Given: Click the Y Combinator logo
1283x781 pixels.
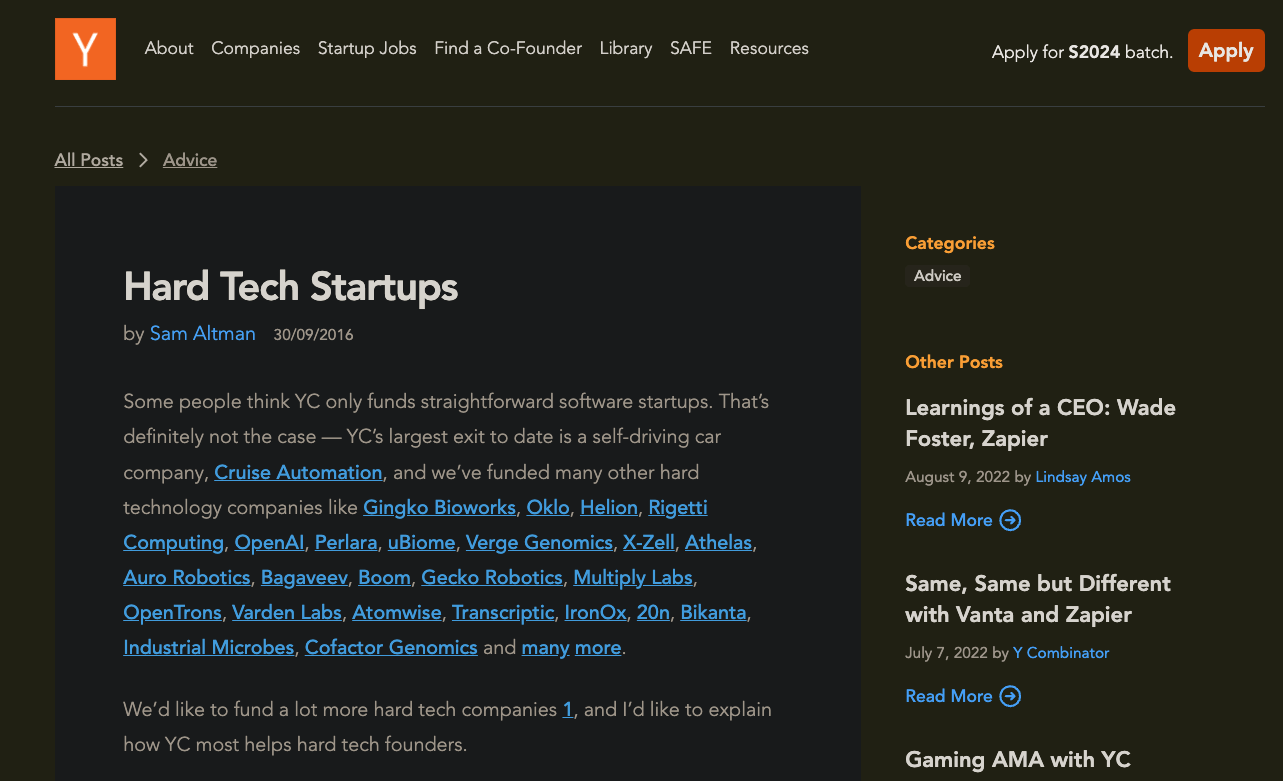Looking at the screenshot, I should coord(85,49).
